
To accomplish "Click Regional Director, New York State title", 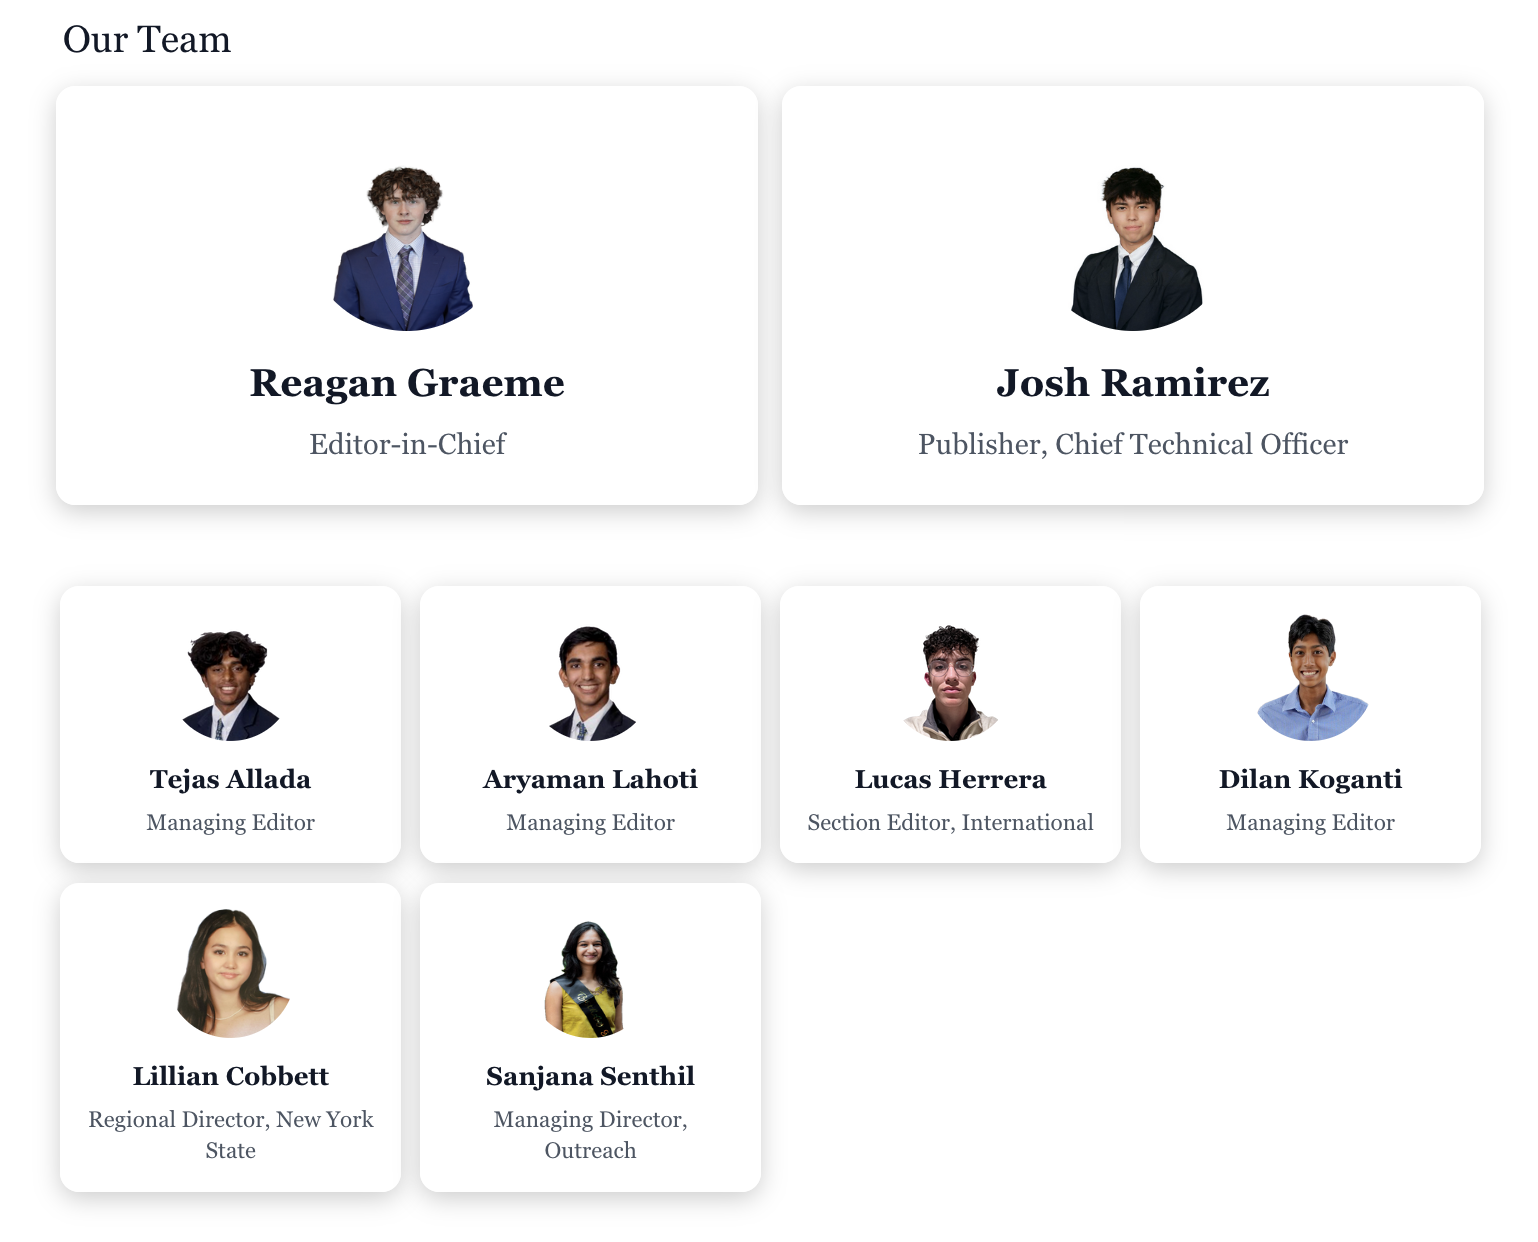I will (x=231, y=1135).
